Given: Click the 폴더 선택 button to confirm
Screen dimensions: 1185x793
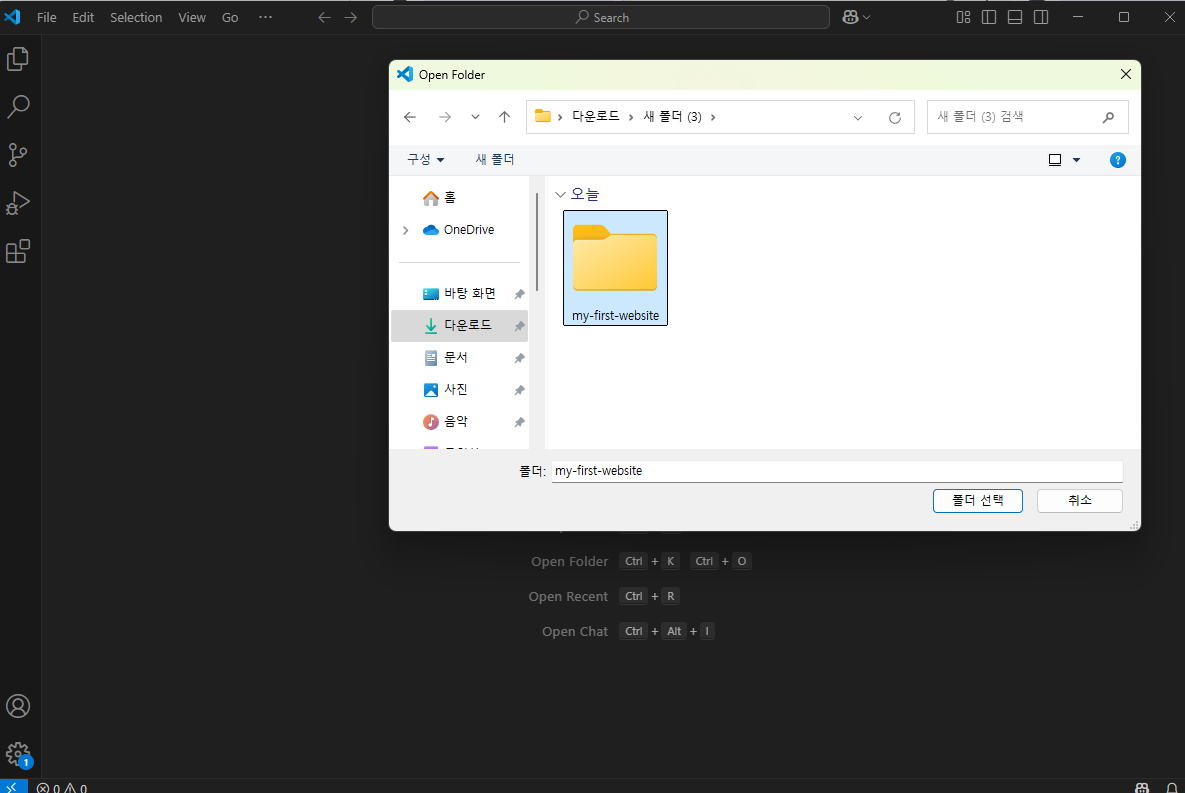Looking at the screenshot, I should tap(977, 500).
